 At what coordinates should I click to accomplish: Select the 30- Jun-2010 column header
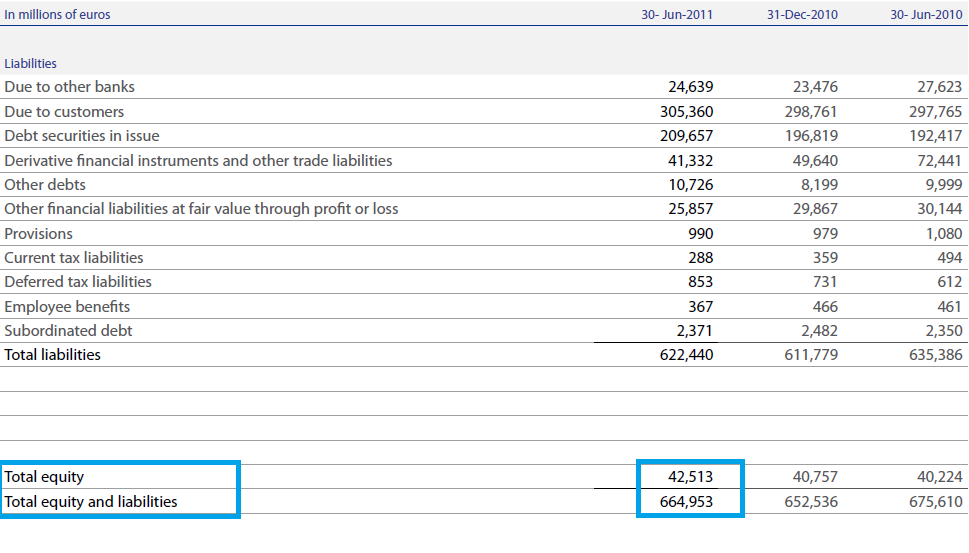pos(926,14)
